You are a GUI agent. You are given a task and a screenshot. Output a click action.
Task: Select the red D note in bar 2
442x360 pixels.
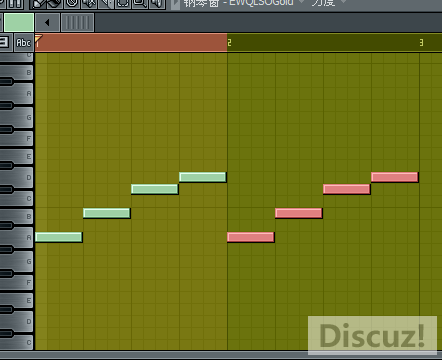click(395, 177)
